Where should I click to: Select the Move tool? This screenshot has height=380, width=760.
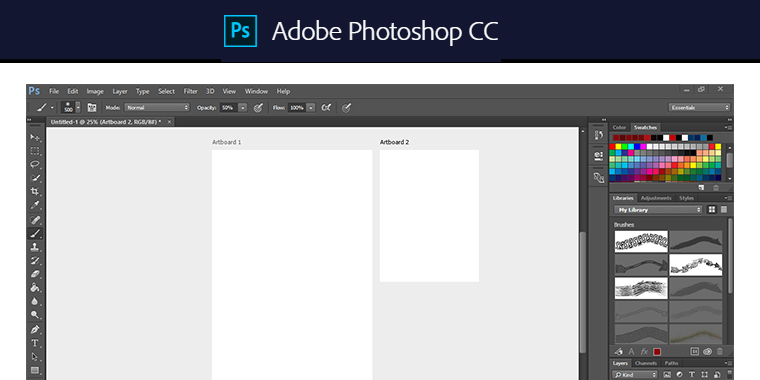[35, 138]
